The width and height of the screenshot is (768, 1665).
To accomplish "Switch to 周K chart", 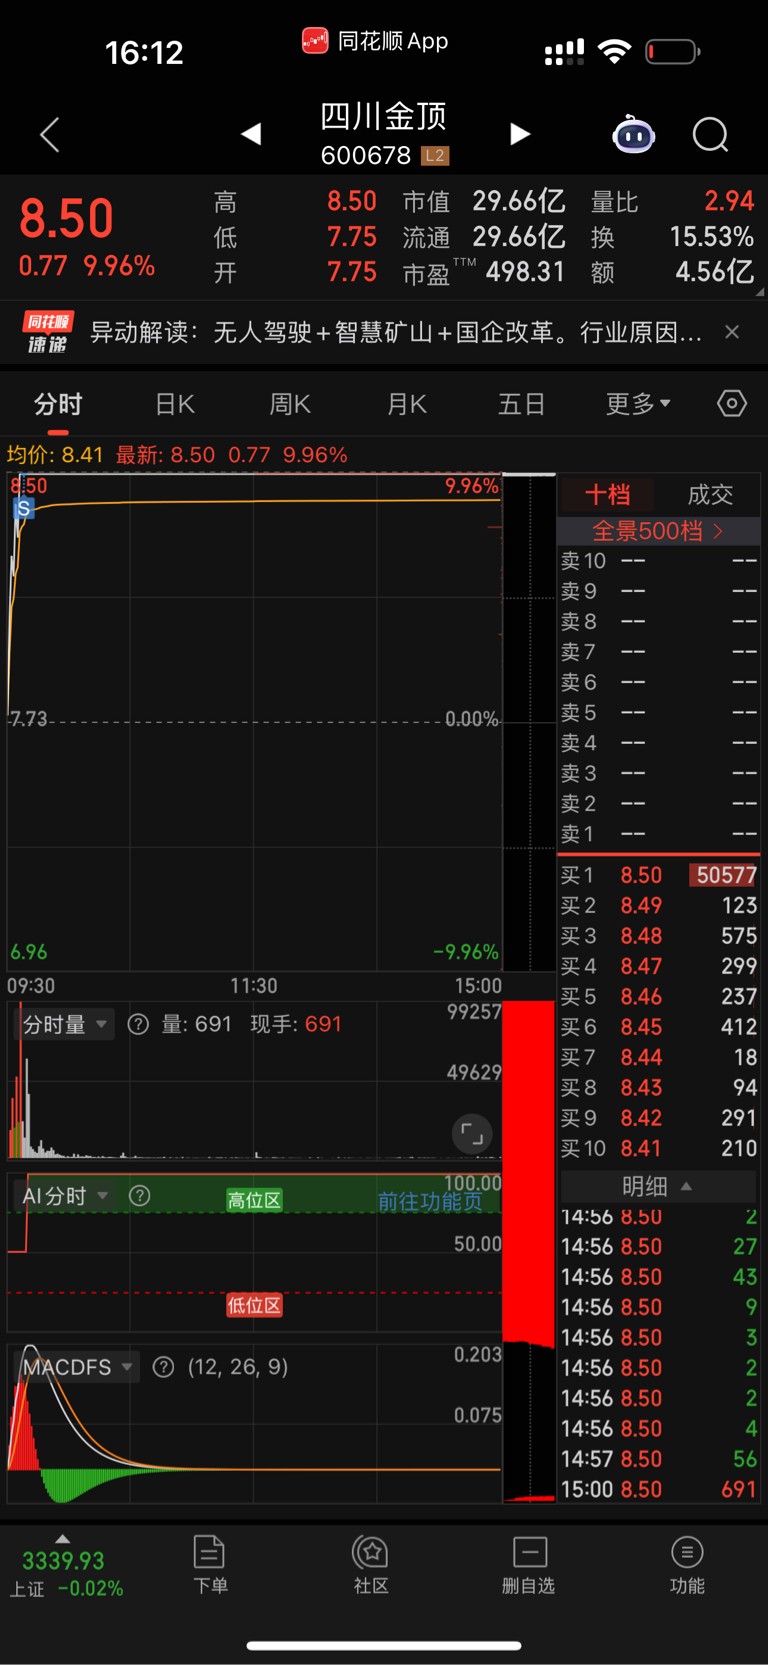I will (290, 404).
